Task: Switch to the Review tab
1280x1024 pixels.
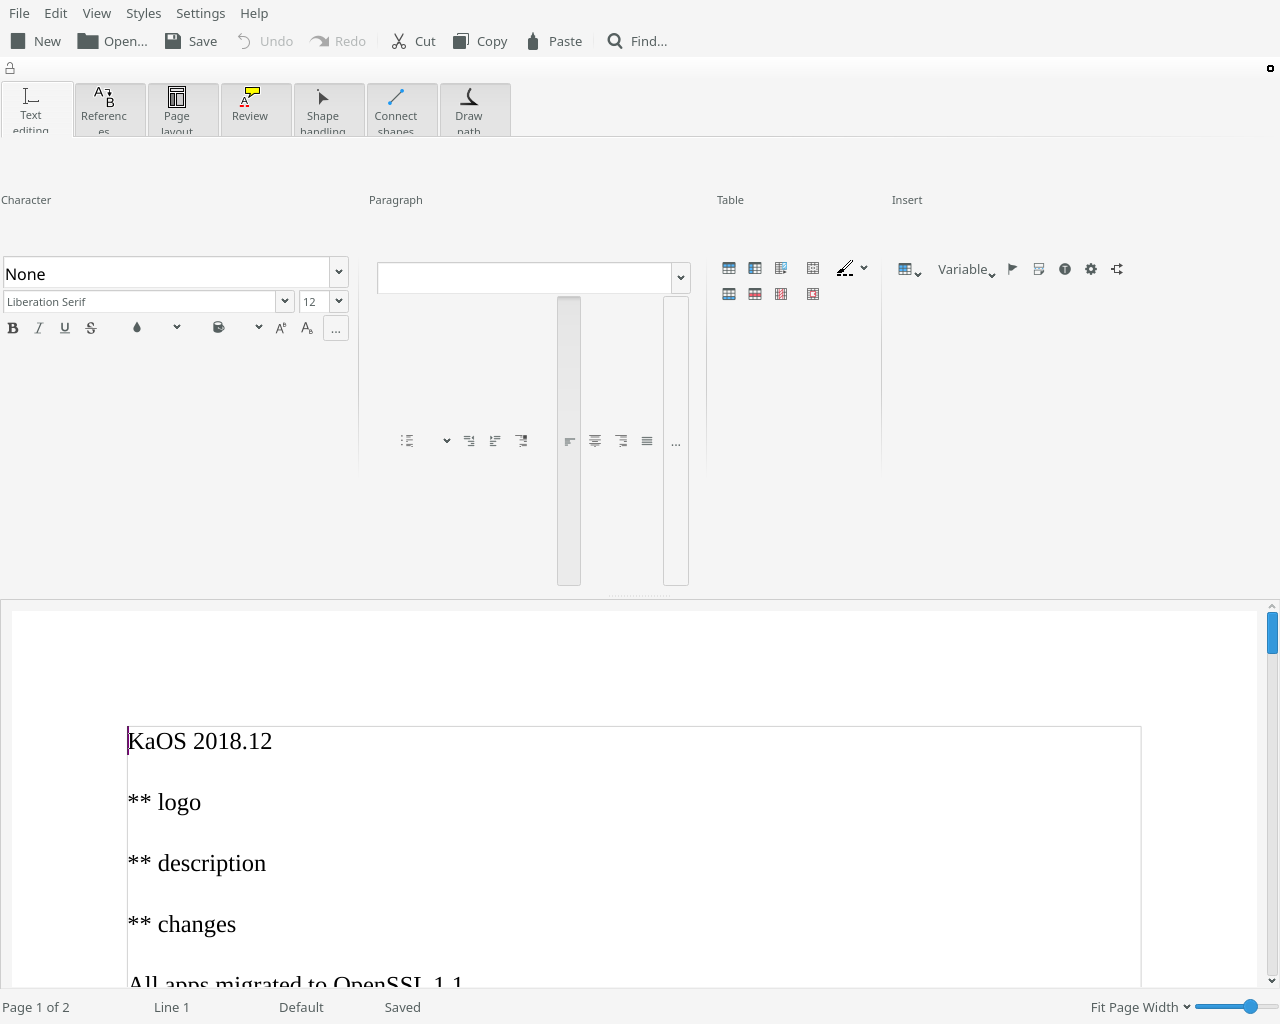Action: pos(256,110)
